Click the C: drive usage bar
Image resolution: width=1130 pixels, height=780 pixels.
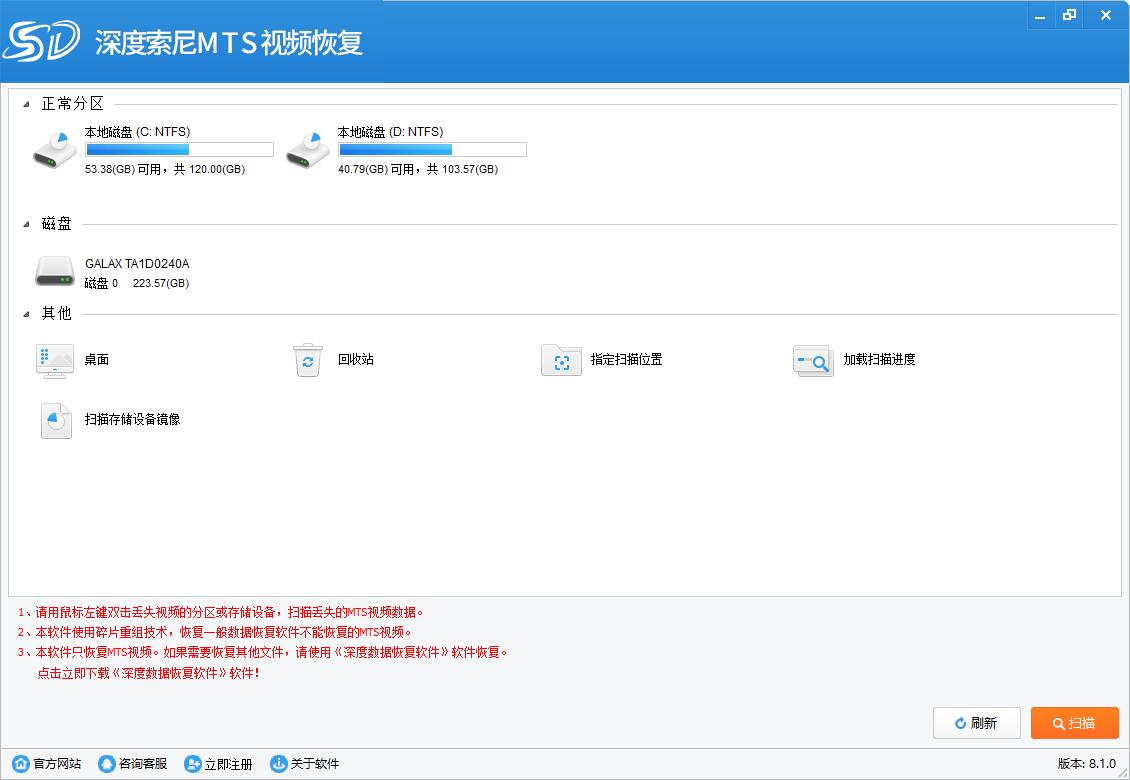point(179,150)
